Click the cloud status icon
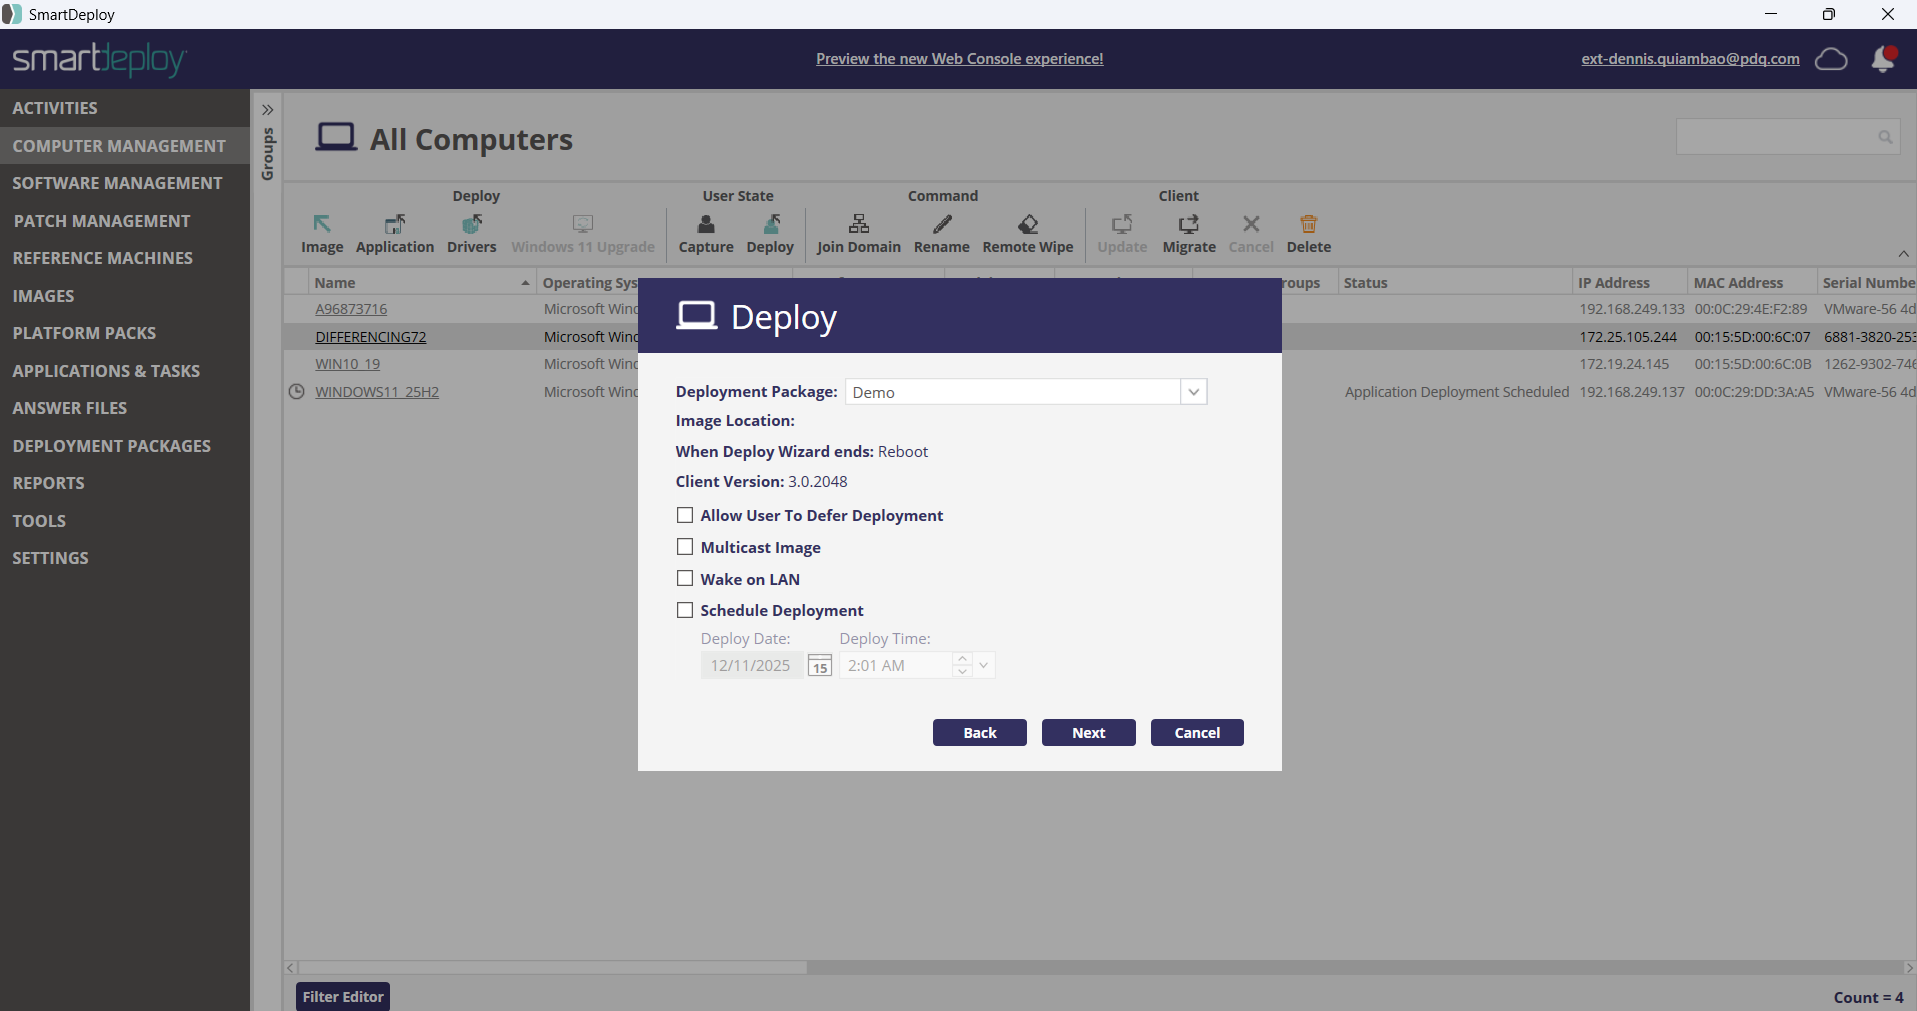This screenshot has width=1917, height=1011. click(1831, 60)
